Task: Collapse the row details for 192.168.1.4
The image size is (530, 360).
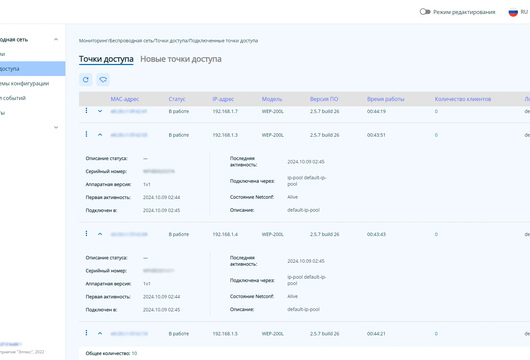Action: (100, 234)
